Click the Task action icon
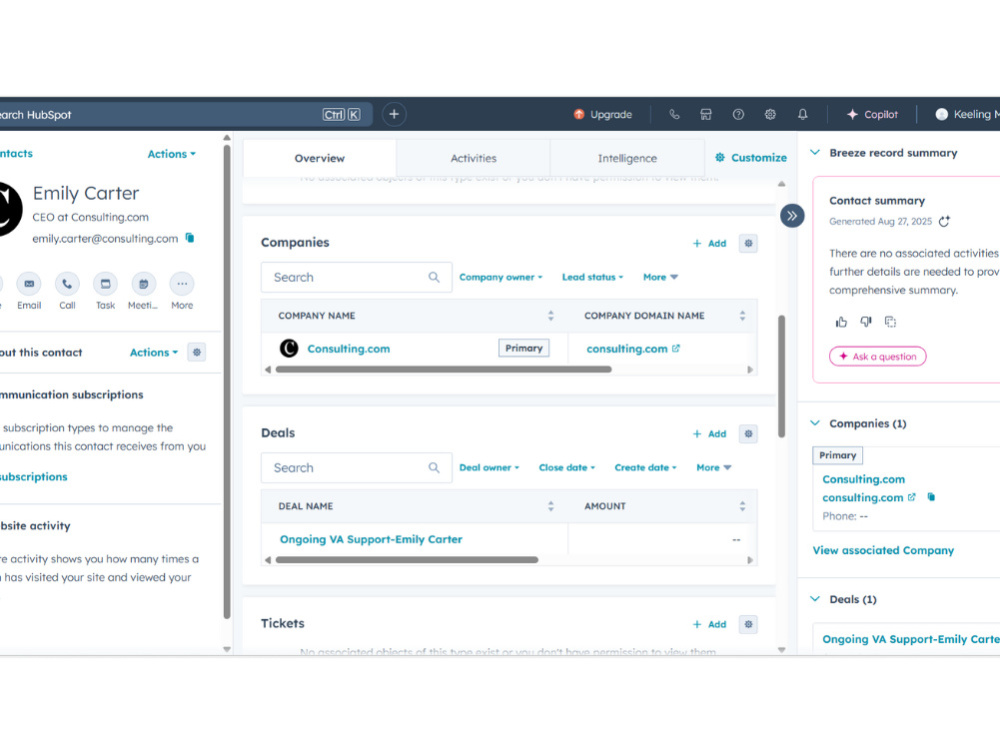 click(105, 284)
